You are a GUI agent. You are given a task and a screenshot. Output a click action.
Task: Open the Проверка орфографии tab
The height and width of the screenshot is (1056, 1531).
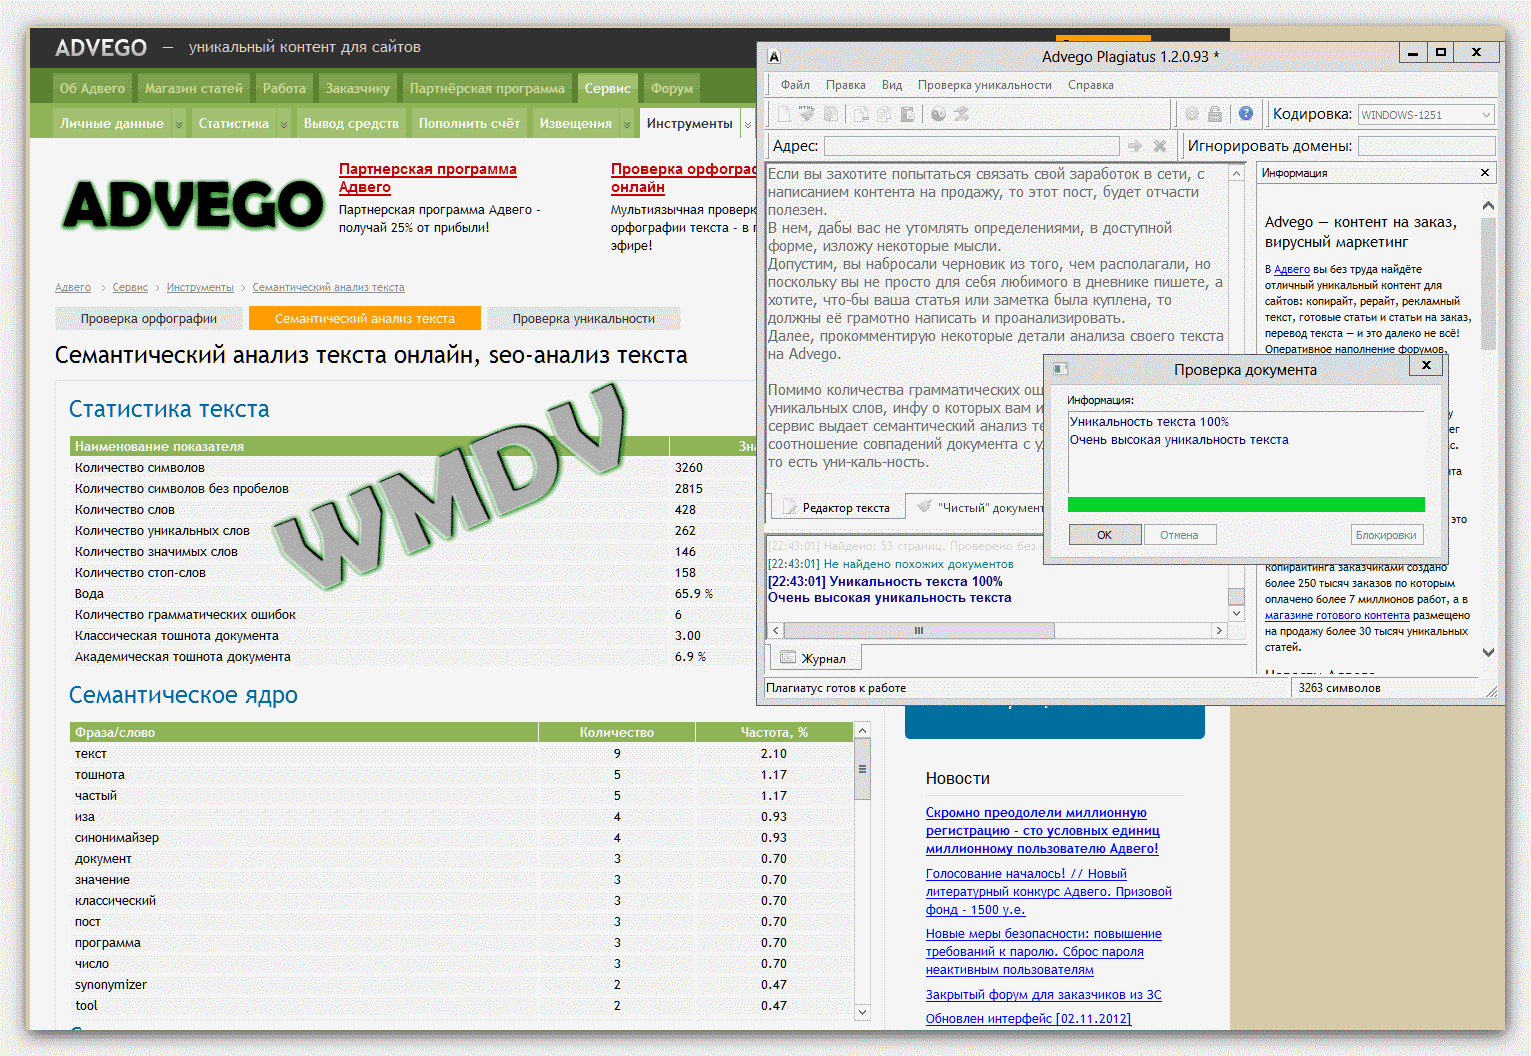[149, 319]
